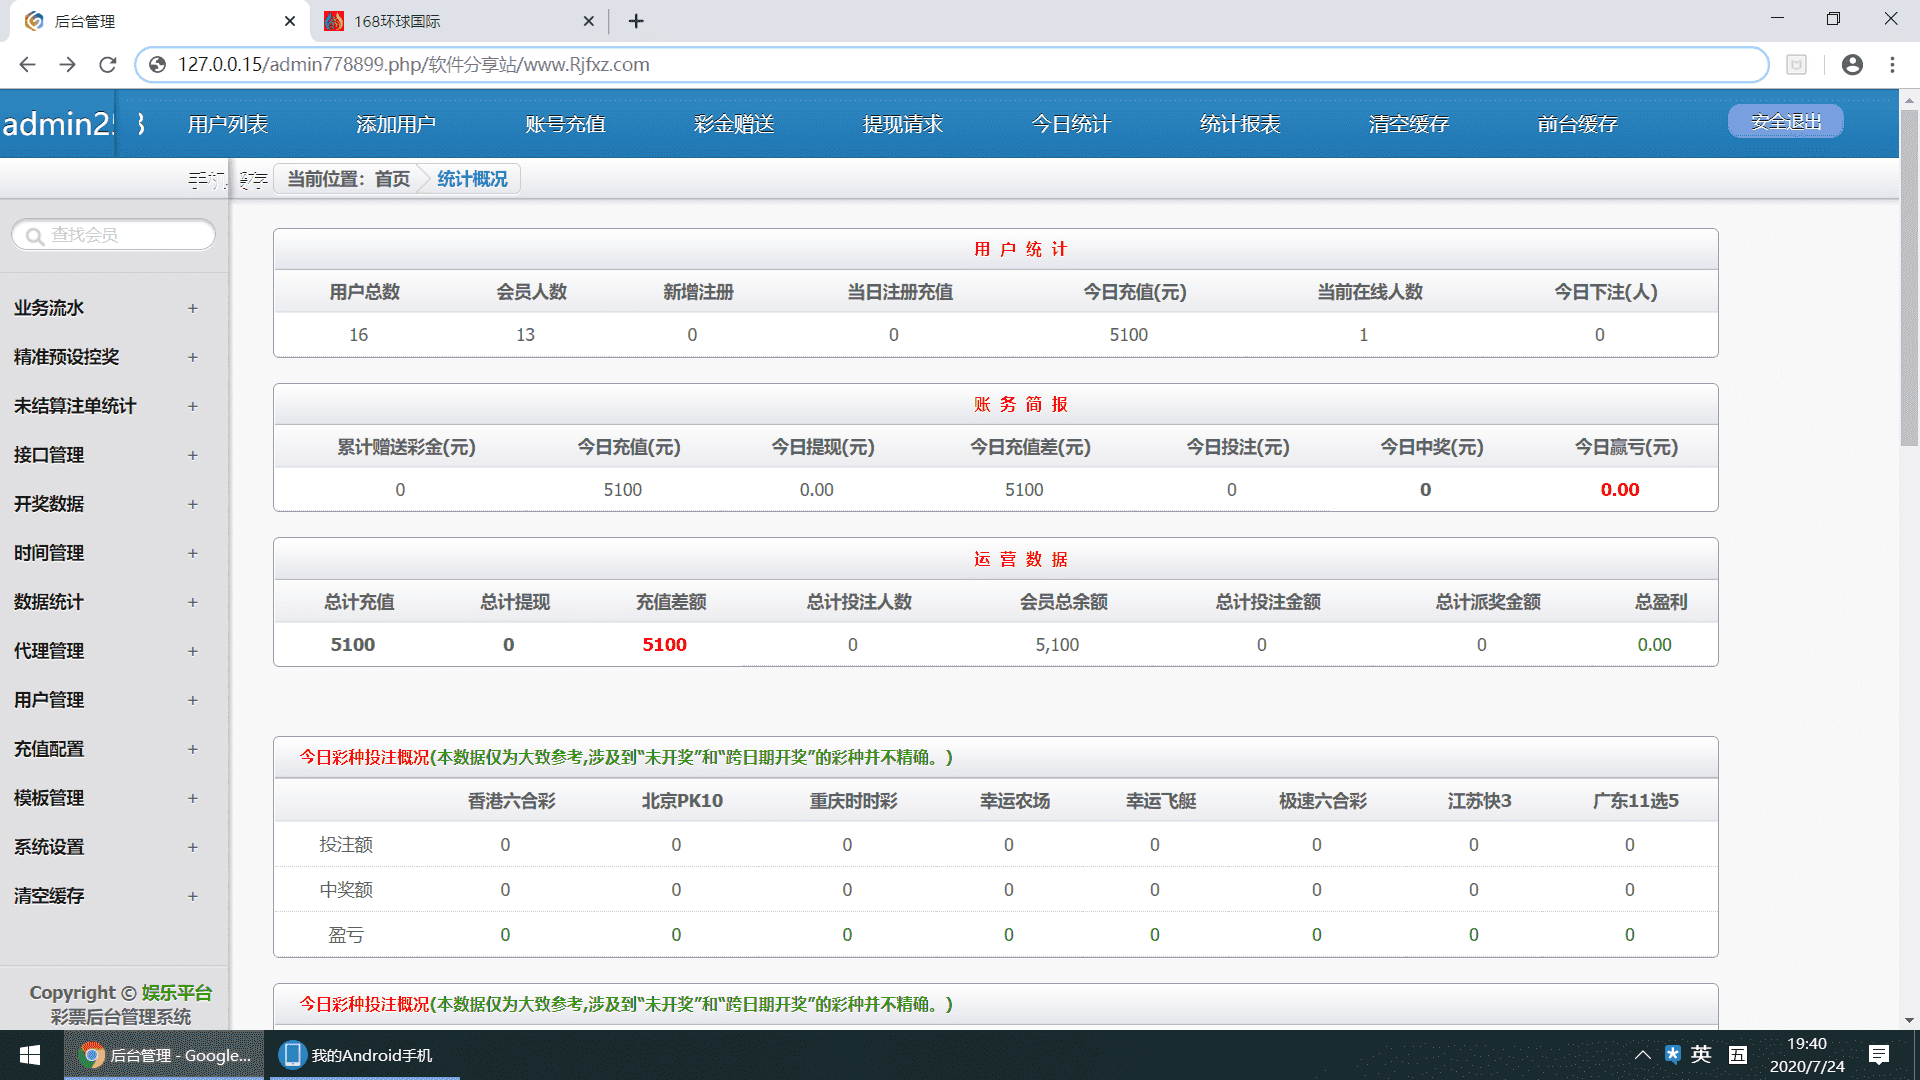Click the 会员人数 value 13

(x=525, y=335)
